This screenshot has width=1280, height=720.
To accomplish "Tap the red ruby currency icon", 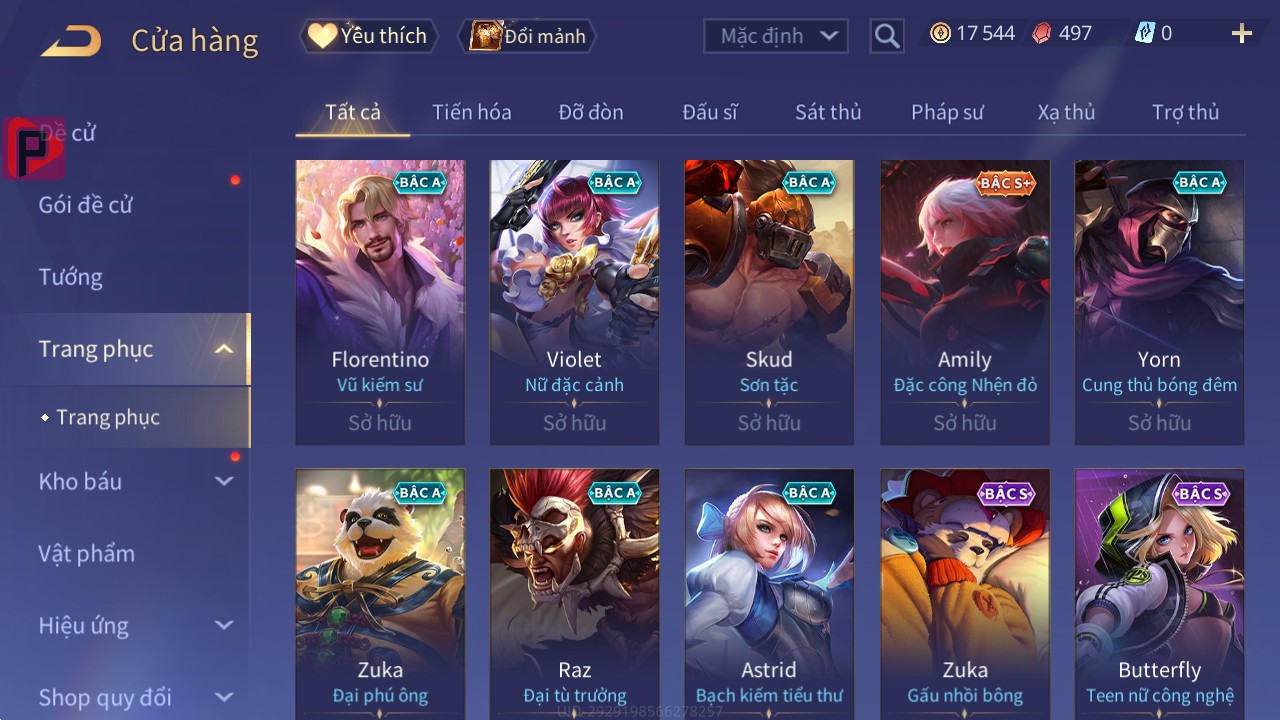I will click(x=1042, y=33).
